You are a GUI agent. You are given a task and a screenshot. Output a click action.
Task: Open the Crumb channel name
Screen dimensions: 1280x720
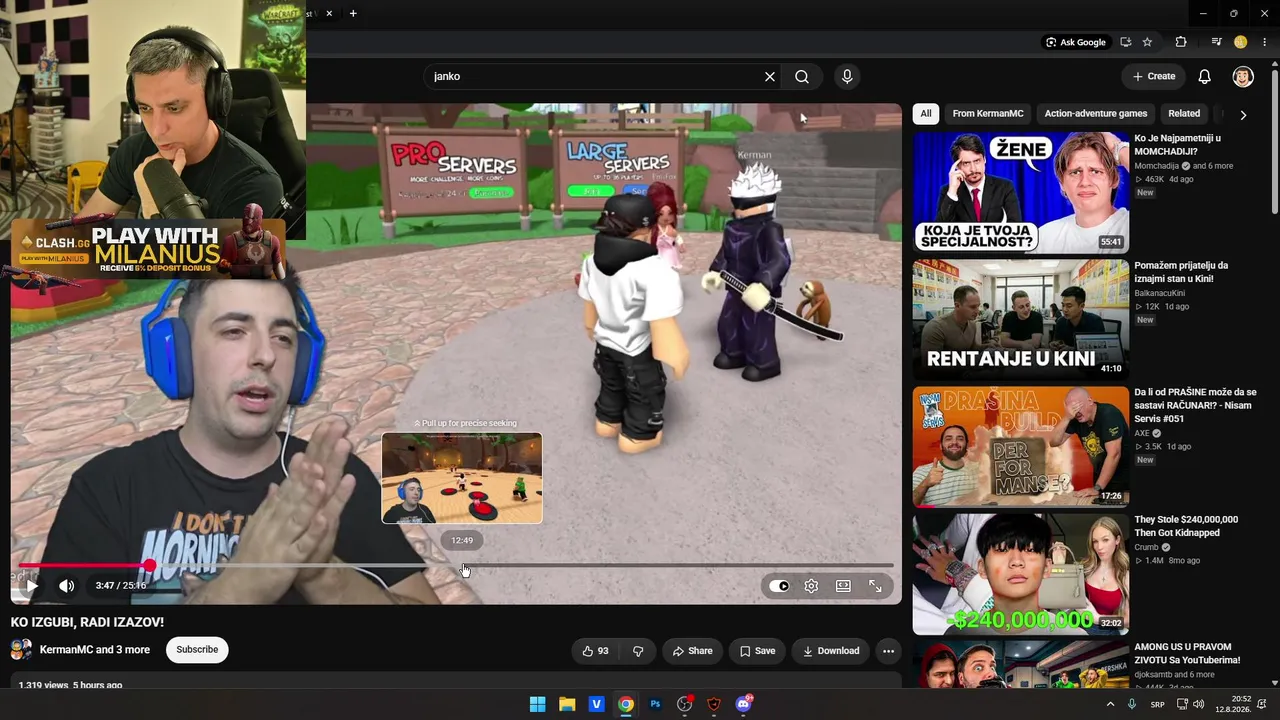[x=1146, y=547]
